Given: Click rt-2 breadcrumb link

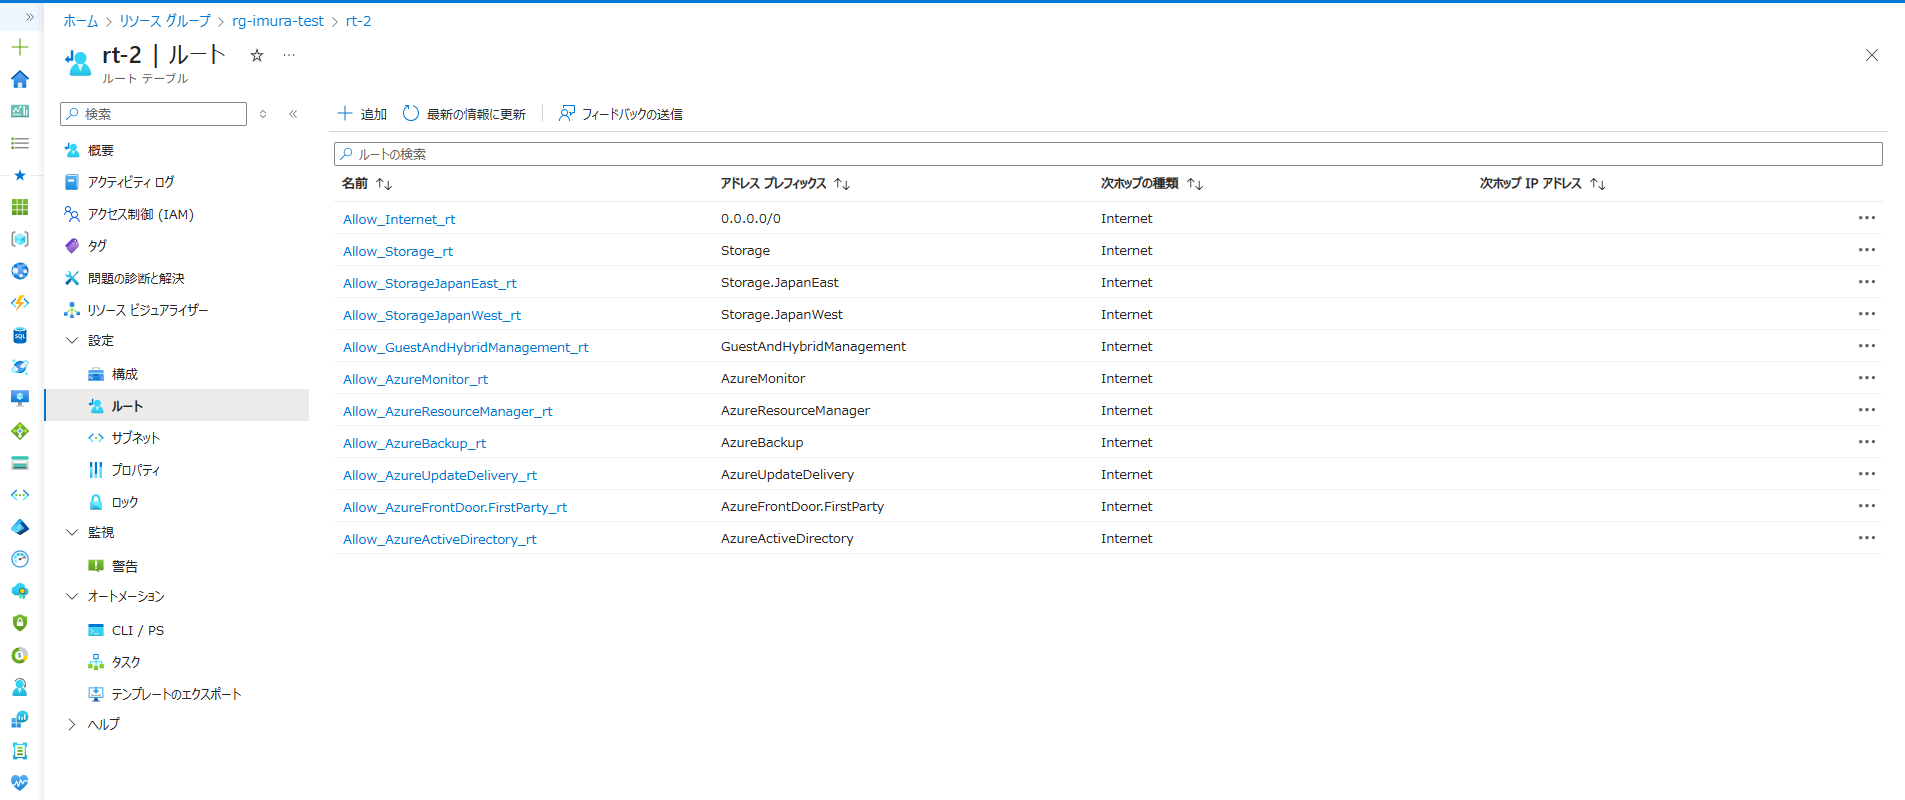Looking at the screenshot, I should pyautogui.click(x=359, y=21).
